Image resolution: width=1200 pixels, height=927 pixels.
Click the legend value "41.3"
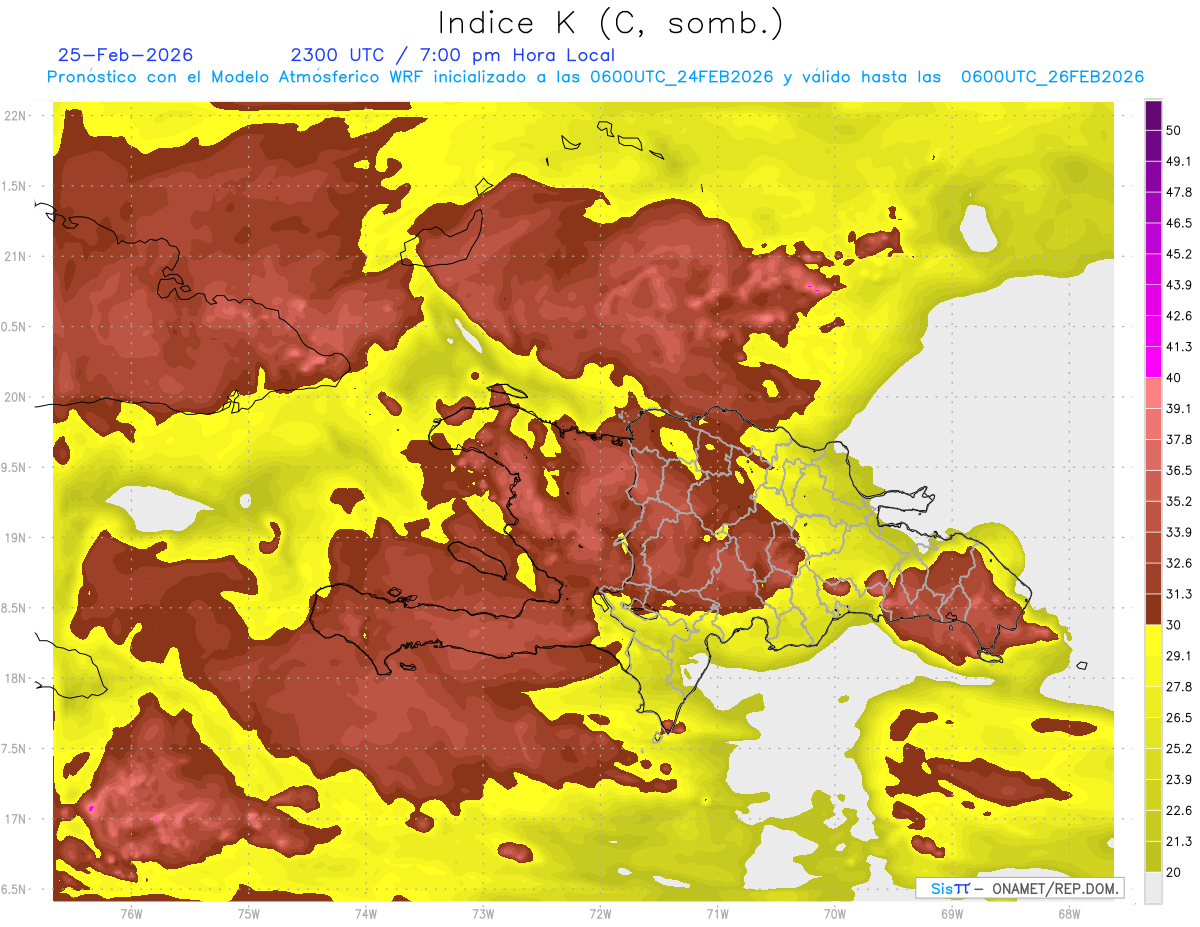point(1179,347)
